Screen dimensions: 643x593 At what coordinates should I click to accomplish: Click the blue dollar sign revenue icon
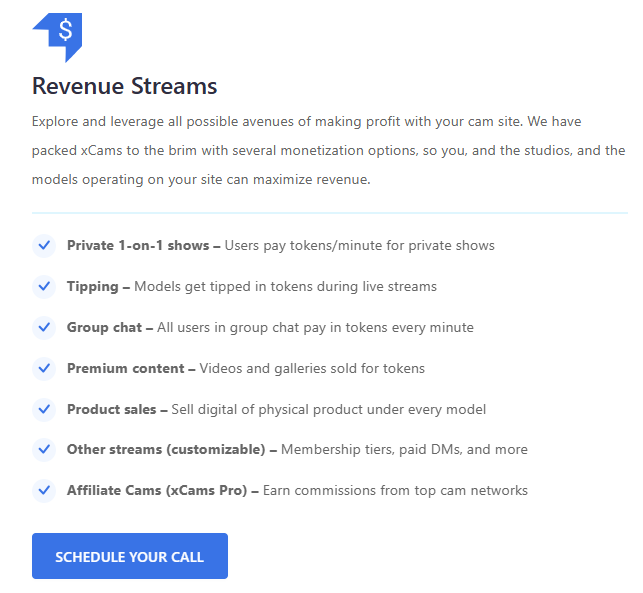point(57,37)
